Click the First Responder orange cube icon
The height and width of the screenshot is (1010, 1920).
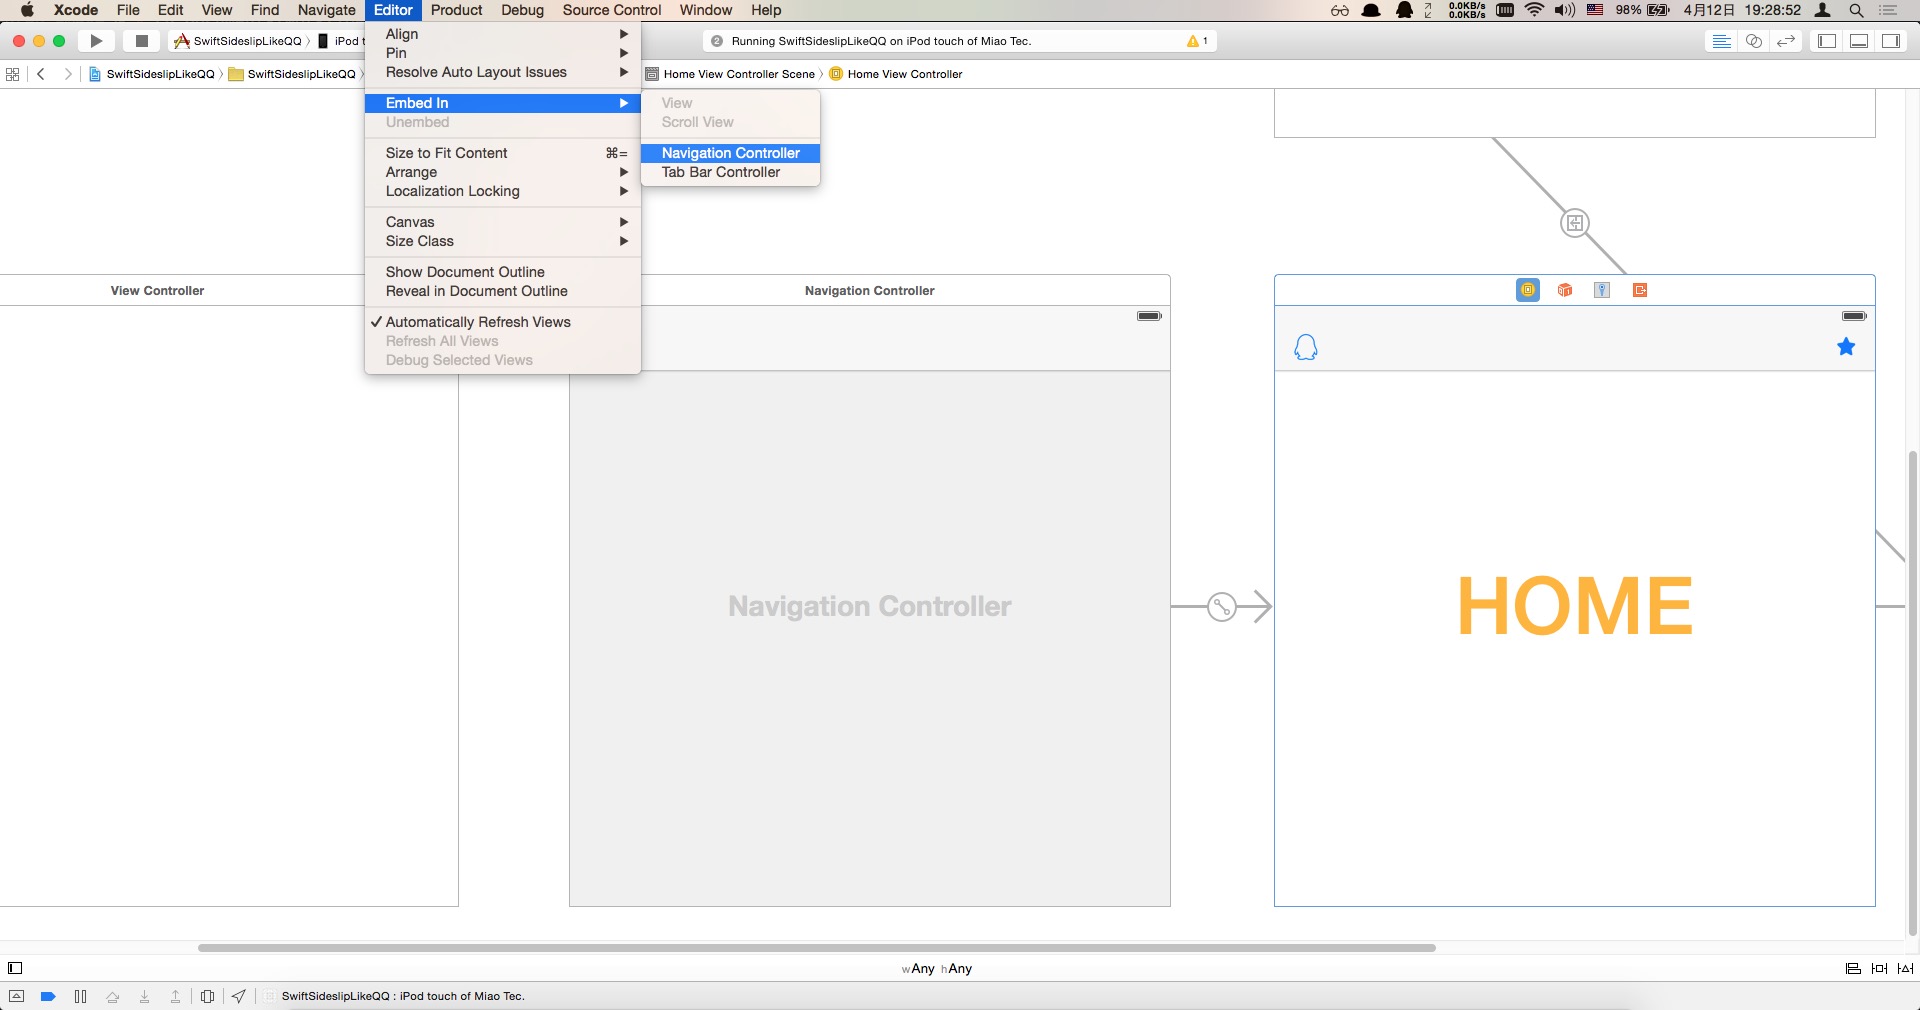click(x=1565, y=290)
